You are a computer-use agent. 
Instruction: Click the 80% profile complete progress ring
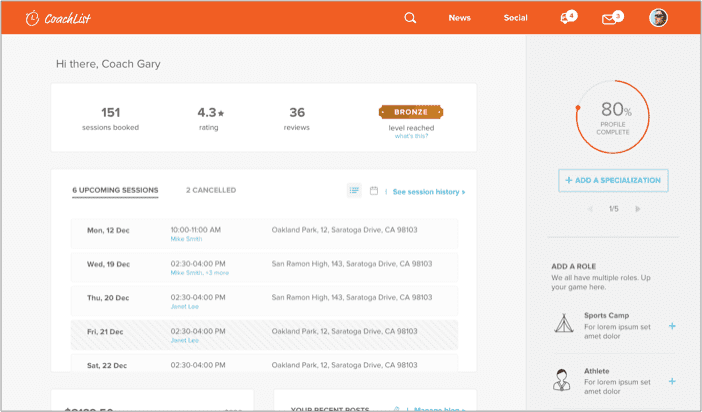click(x=612, y=117)
